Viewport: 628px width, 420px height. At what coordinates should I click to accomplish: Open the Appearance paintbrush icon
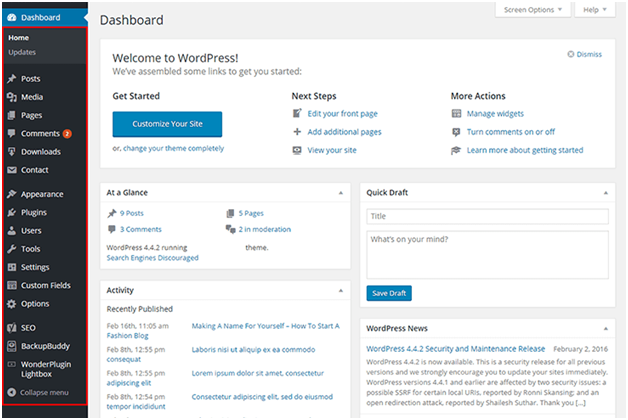[12, 194]
